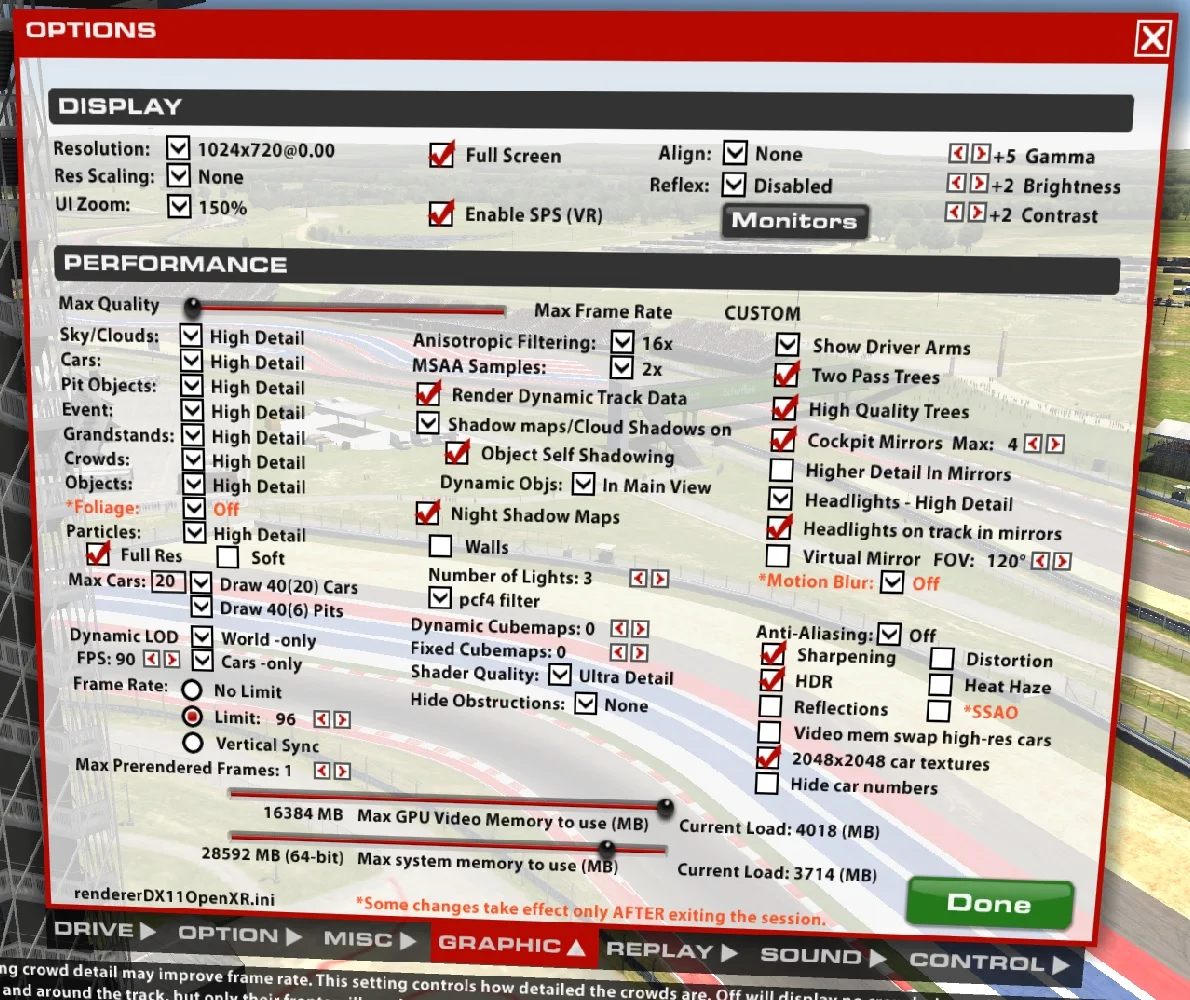Decrease Cockpit Mirrors Max value

1033,444
